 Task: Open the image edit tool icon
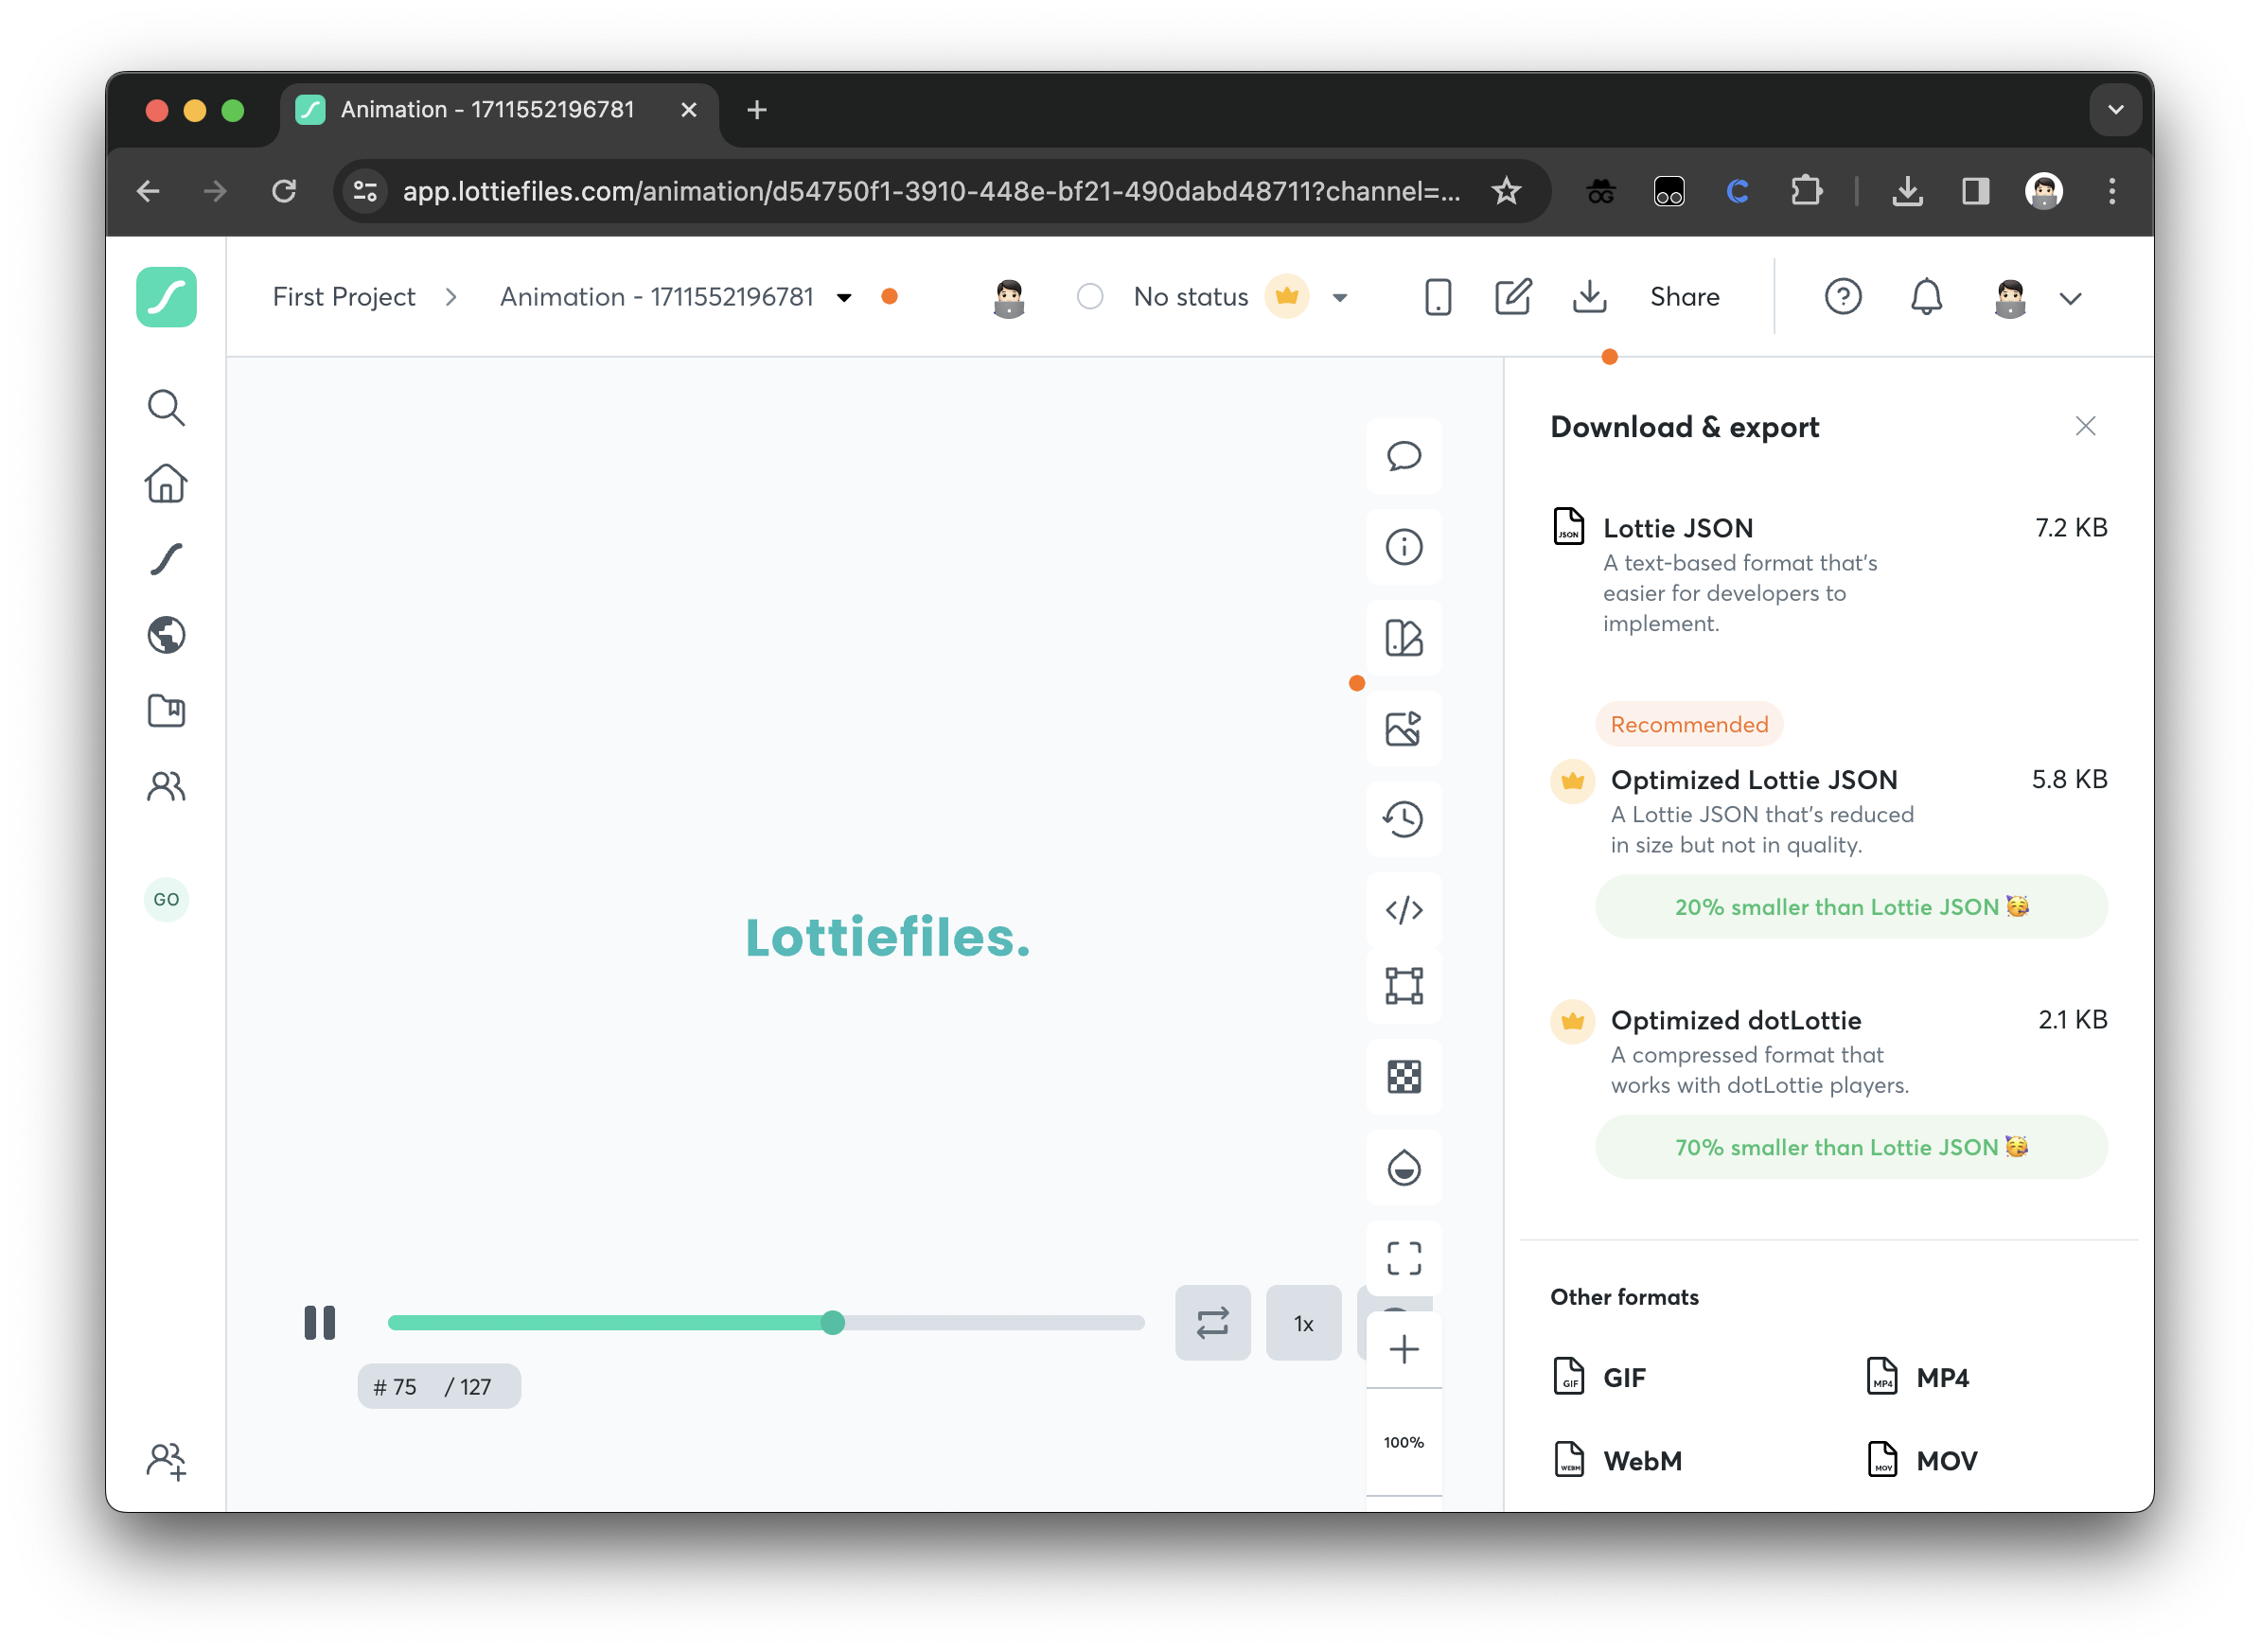pyautogui.click(x=1404, y=729)
